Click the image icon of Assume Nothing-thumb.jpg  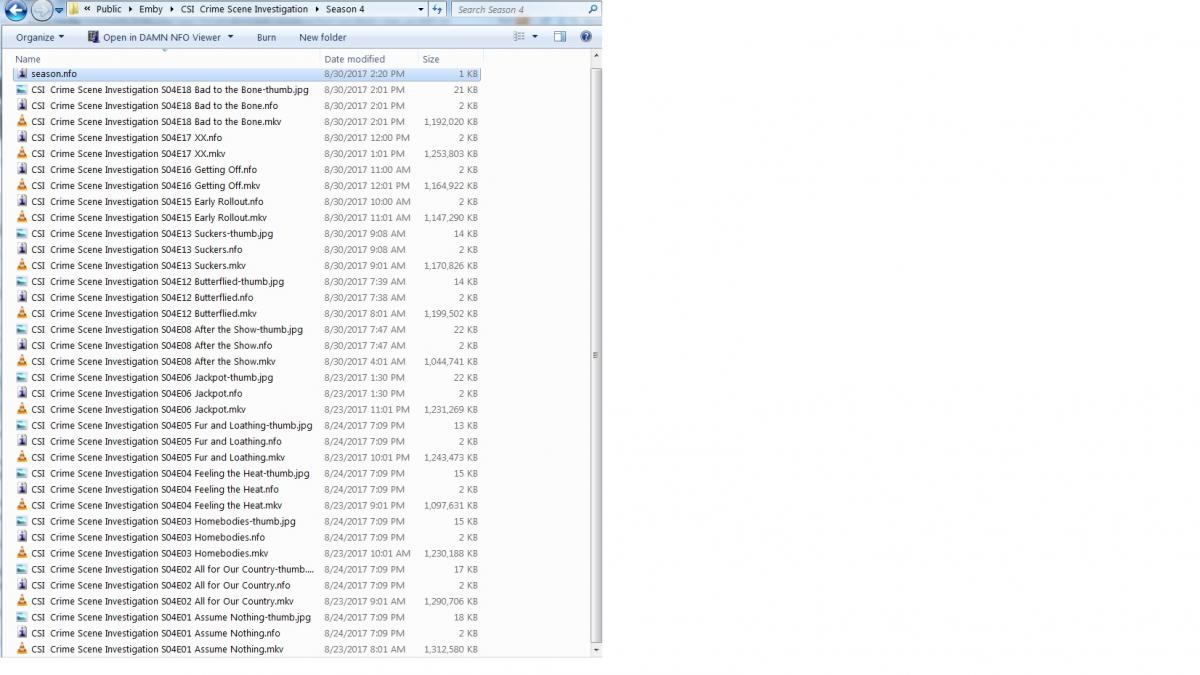coord(22,618)
